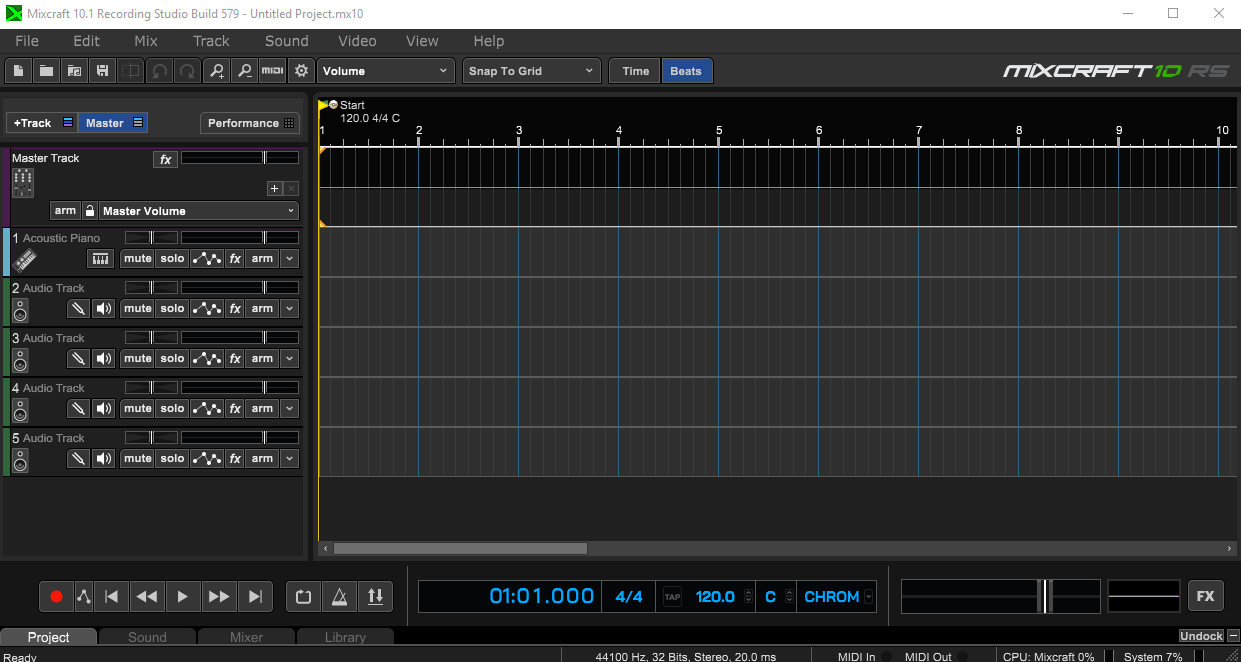The height and width of the screenshot is (662, 1241).
Task: Expand the track 2 arm dropdown arrow
Action: (290, 309)
